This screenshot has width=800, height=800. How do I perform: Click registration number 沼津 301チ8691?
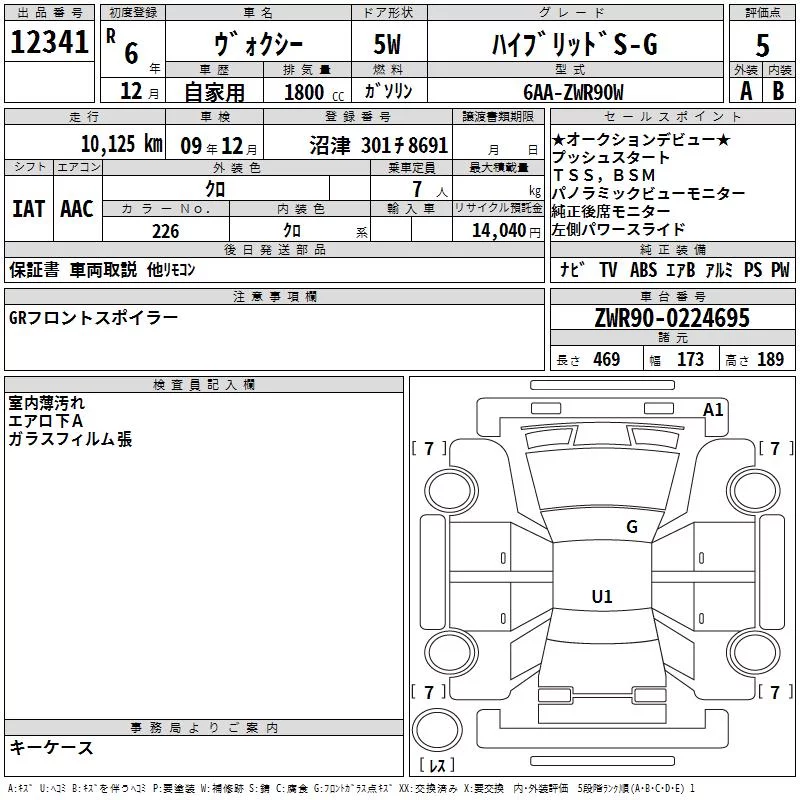[379, 145]
